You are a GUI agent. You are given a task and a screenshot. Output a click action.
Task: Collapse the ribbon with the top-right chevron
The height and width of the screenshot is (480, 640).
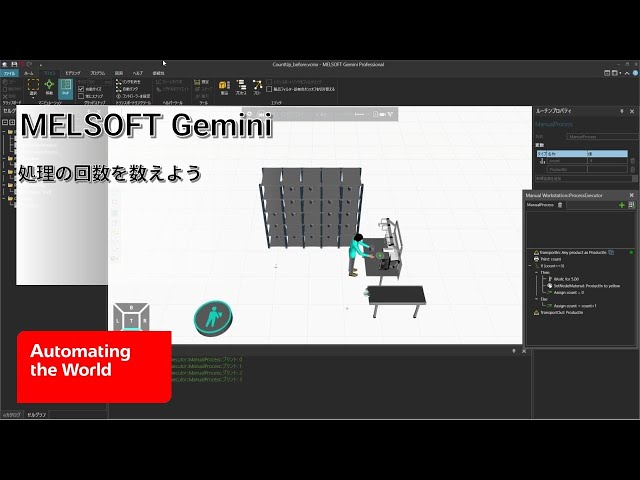click(627, 73)
